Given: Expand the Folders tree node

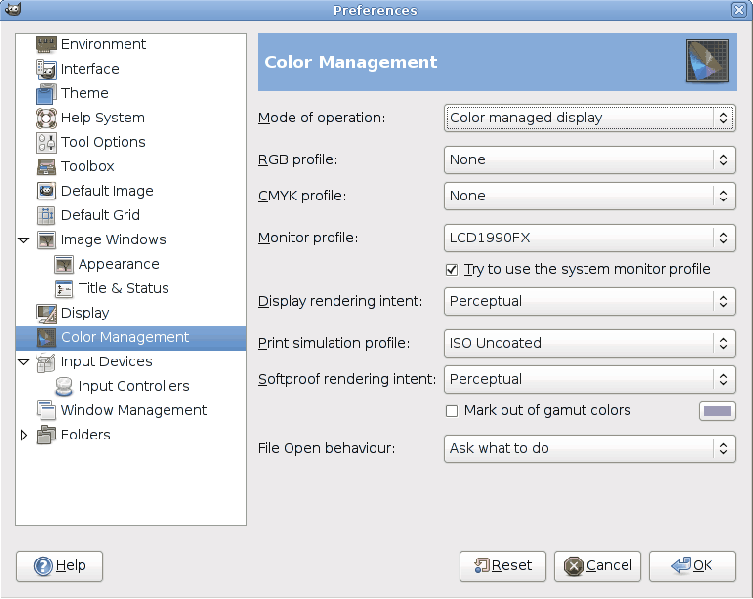Looking at the screenshot, I should [24, 435].
